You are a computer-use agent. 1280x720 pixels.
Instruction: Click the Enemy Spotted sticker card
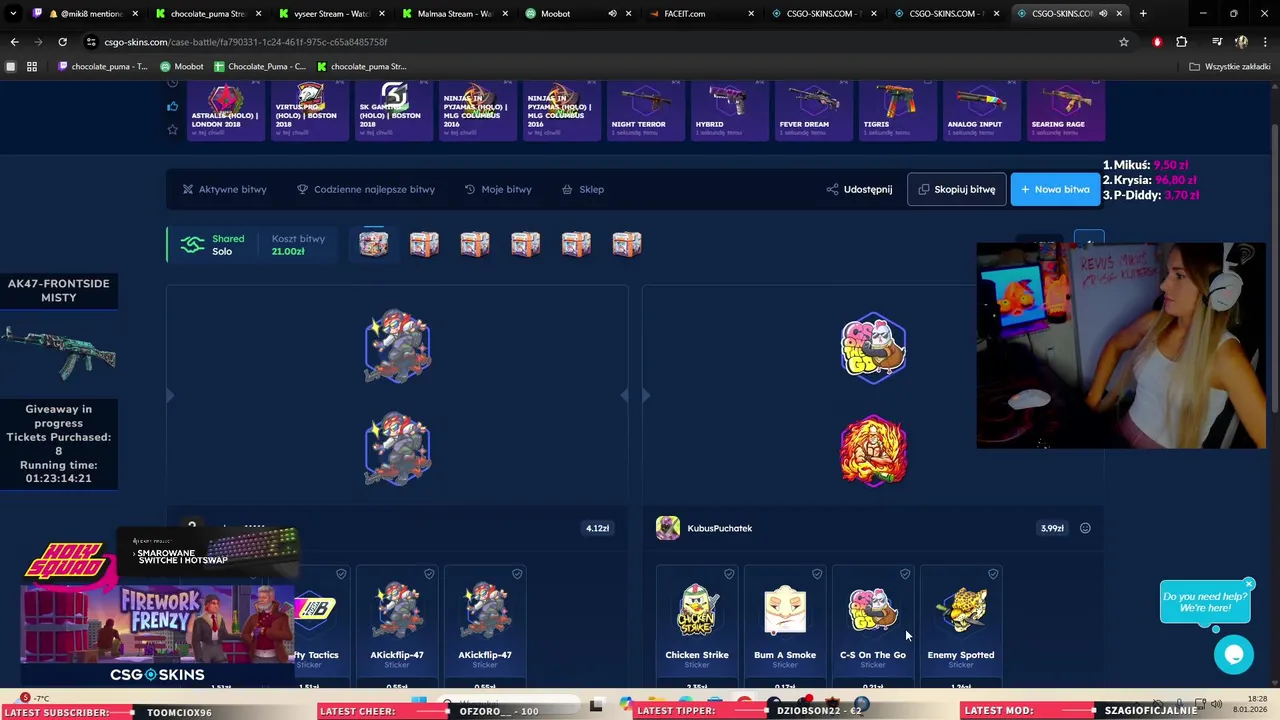[961, 625]
